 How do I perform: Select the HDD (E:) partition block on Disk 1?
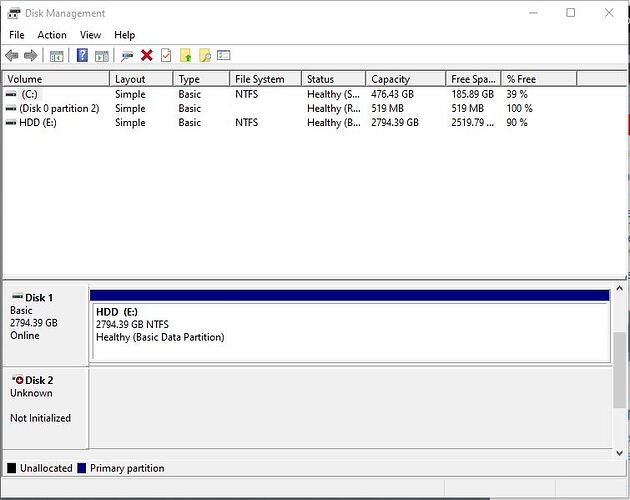point(350,330)
